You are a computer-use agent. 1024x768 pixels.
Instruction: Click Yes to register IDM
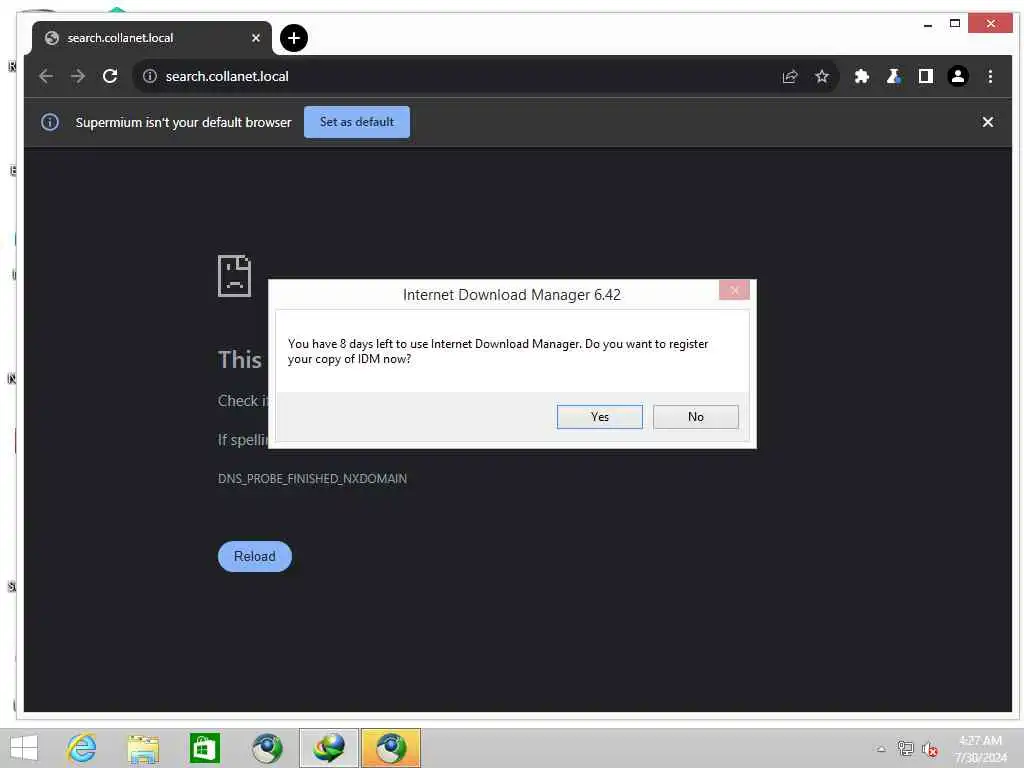(599, 417)
